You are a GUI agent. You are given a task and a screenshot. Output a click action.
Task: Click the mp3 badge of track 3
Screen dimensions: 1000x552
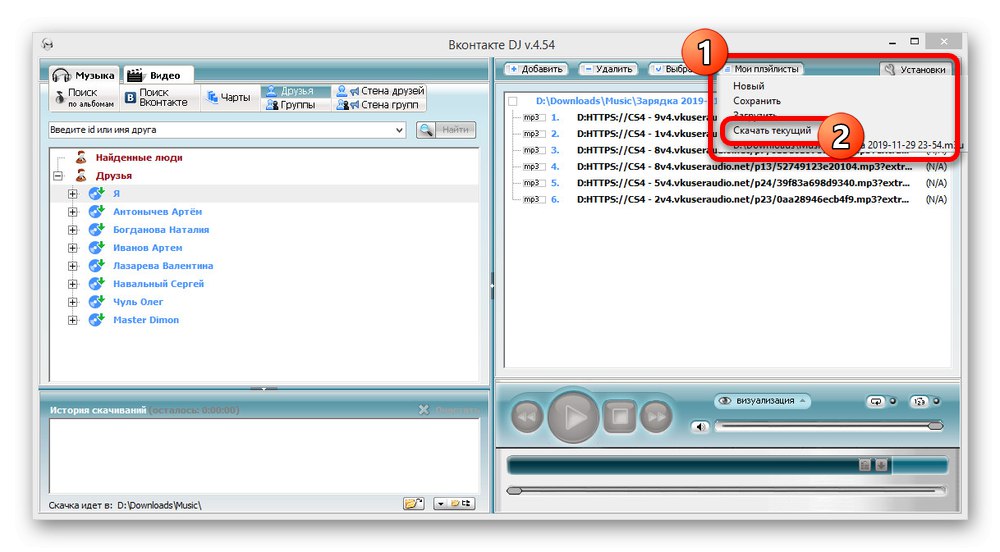[532, 150]
